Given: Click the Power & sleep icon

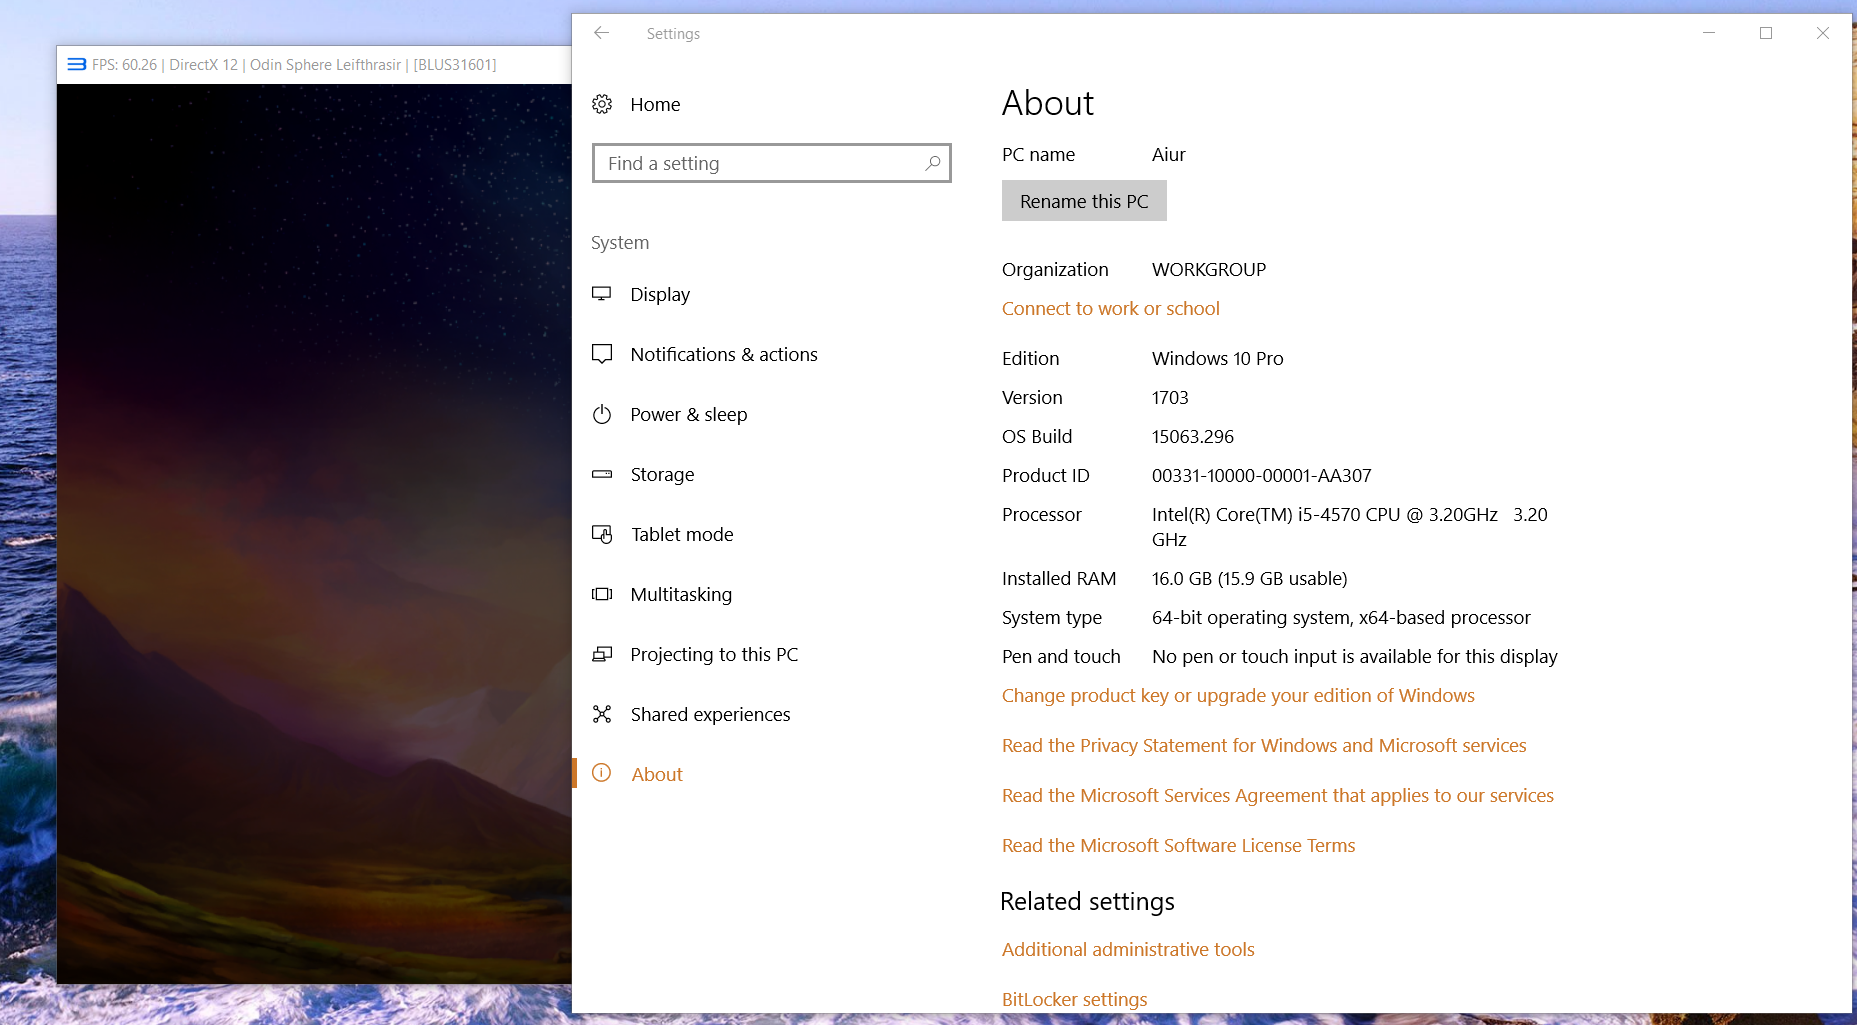Looking at the screenshot, I should point(602,414).
